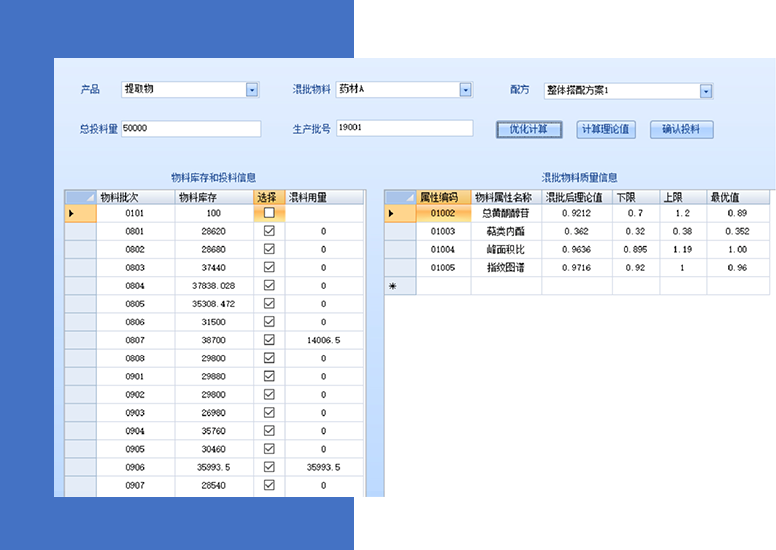Expand the 混批物料 dropdown list
Screen dimensions: 776x550
[x=465, y=90]
